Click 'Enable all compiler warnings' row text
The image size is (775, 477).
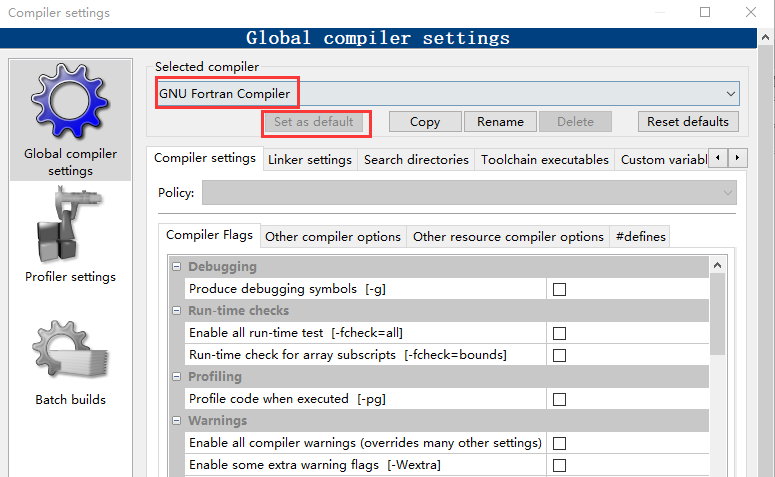pyautogui.click(x=365, y=443)
